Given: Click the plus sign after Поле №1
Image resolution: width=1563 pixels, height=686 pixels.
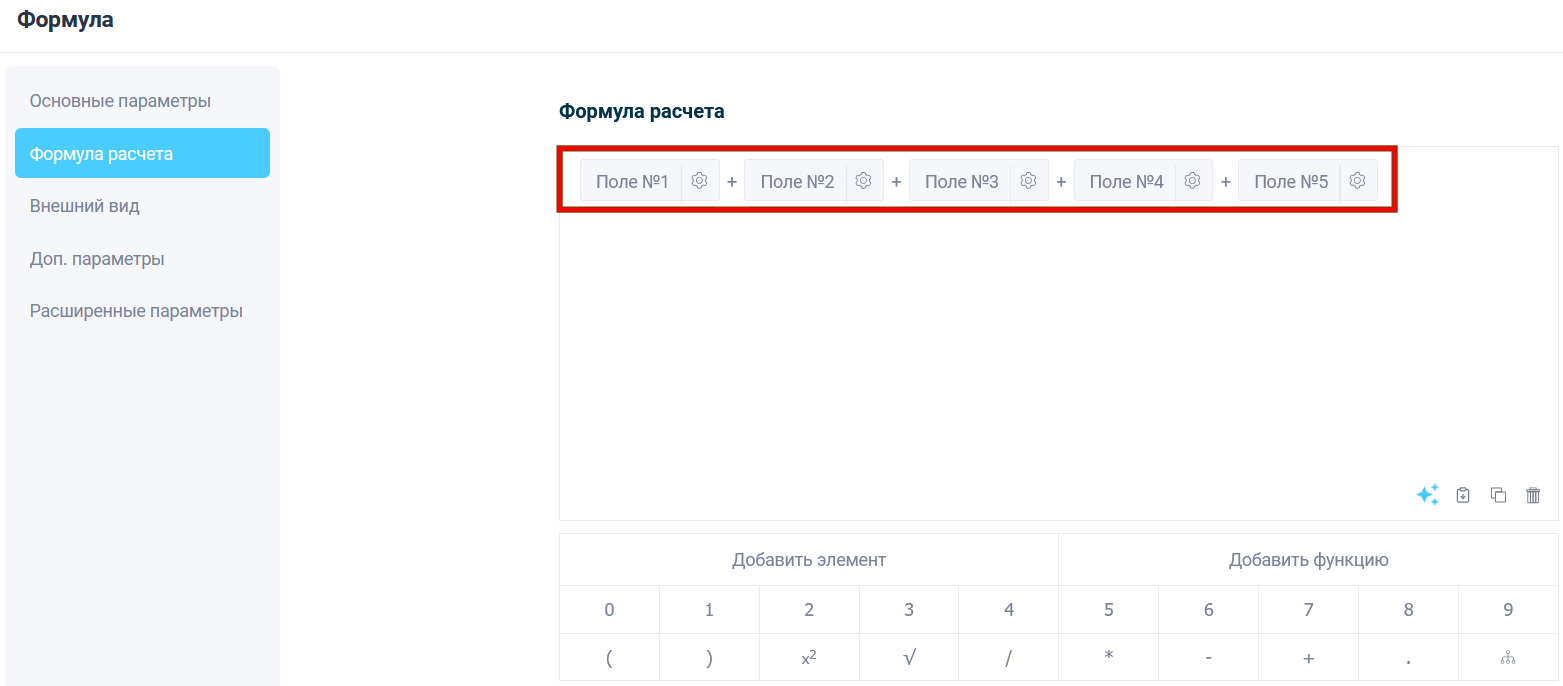Looking at the screenshot, I should pyautogui.click(x=732, y=182).
